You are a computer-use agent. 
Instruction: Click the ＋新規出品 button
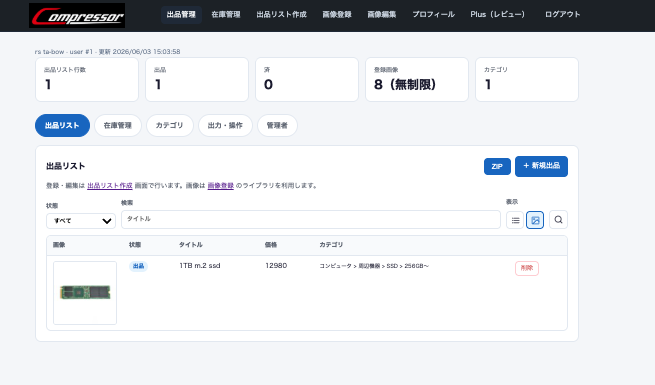click(x=541, y=166)
